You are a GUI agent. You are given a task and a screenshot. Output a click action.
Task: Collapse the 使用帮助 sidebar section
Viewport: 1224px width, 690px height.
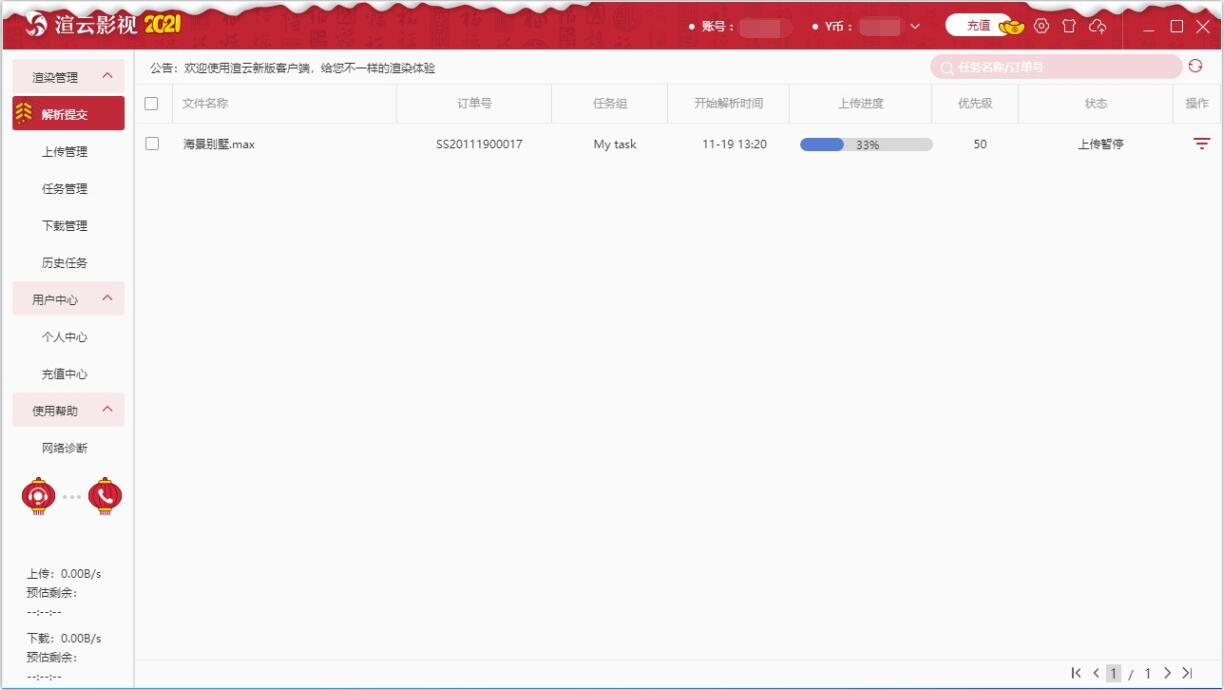click(x=107, y=410)
